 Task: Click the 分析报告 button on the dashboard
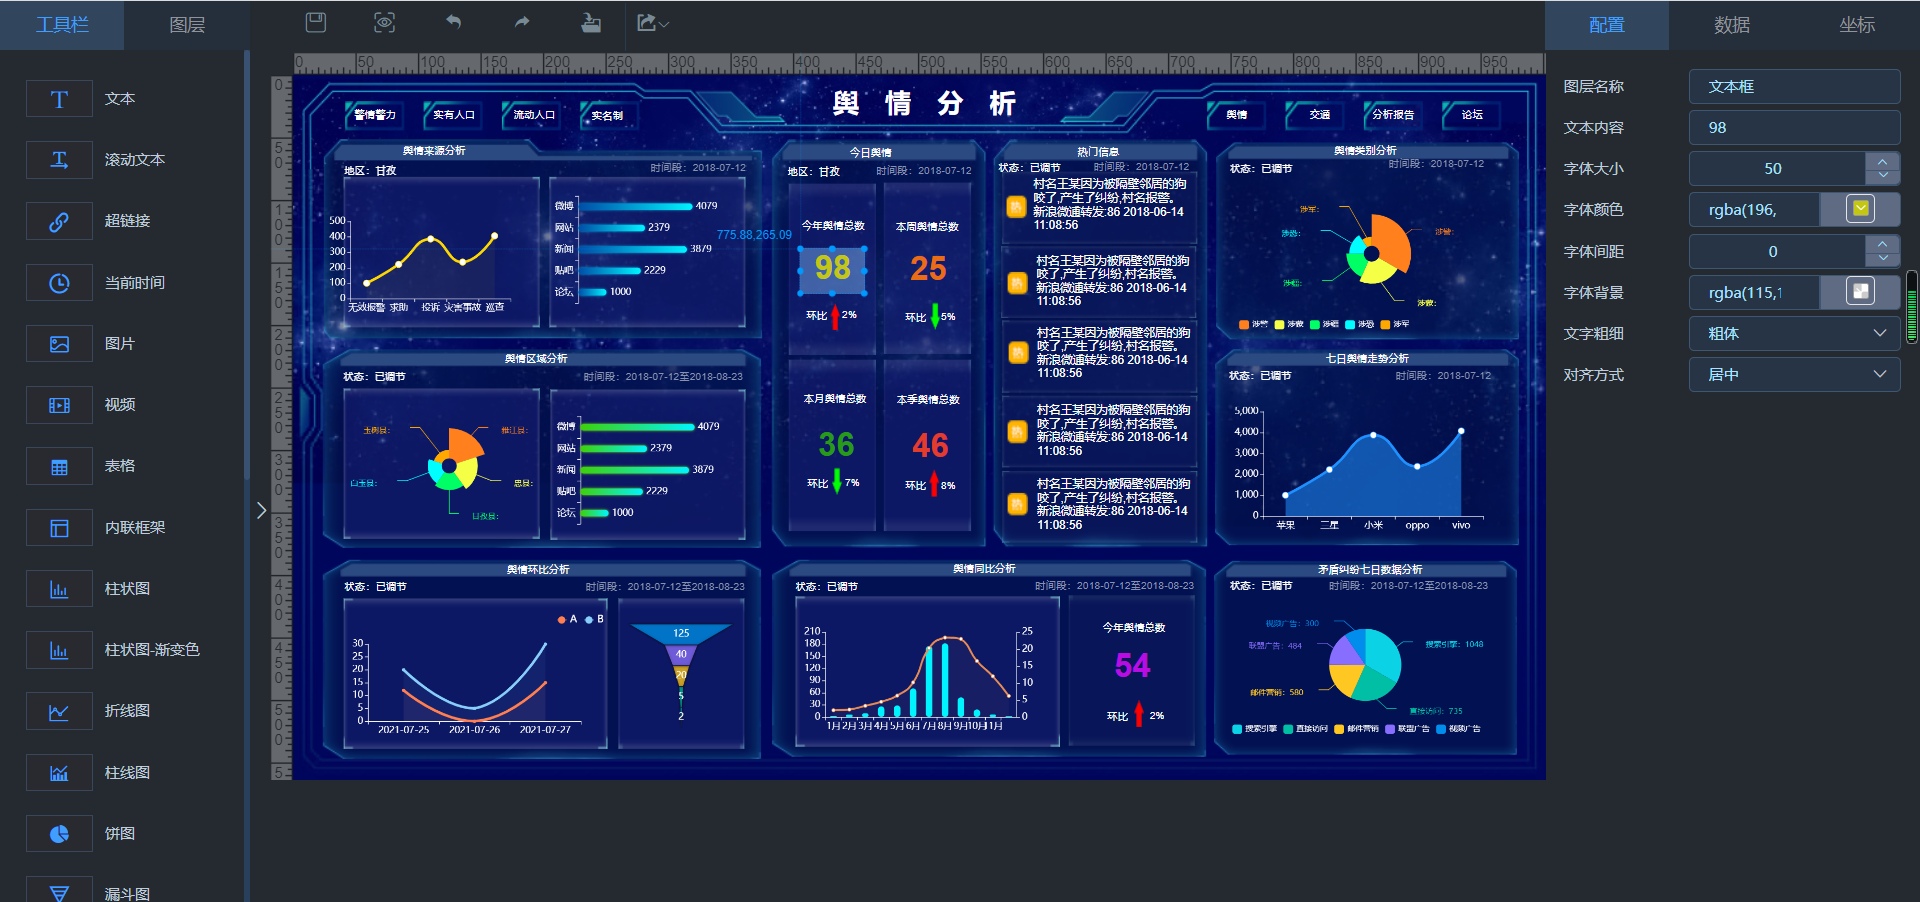tap(1392, 115)
